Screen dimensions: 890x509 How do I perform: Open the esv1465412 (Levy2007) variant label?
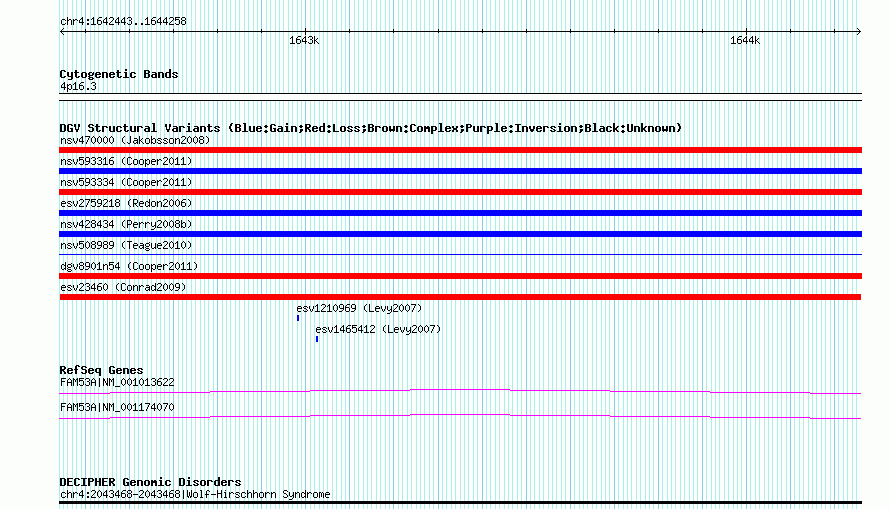click(378, 329)
